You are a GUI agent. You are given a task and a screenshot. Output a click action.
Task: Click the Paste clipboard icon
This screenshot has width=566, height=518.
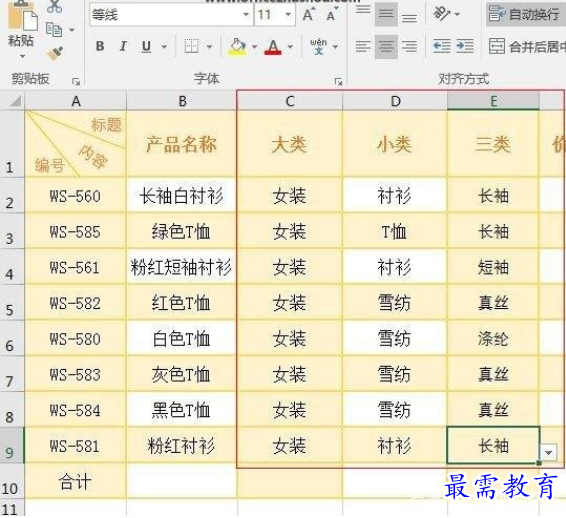click(22, 16)
